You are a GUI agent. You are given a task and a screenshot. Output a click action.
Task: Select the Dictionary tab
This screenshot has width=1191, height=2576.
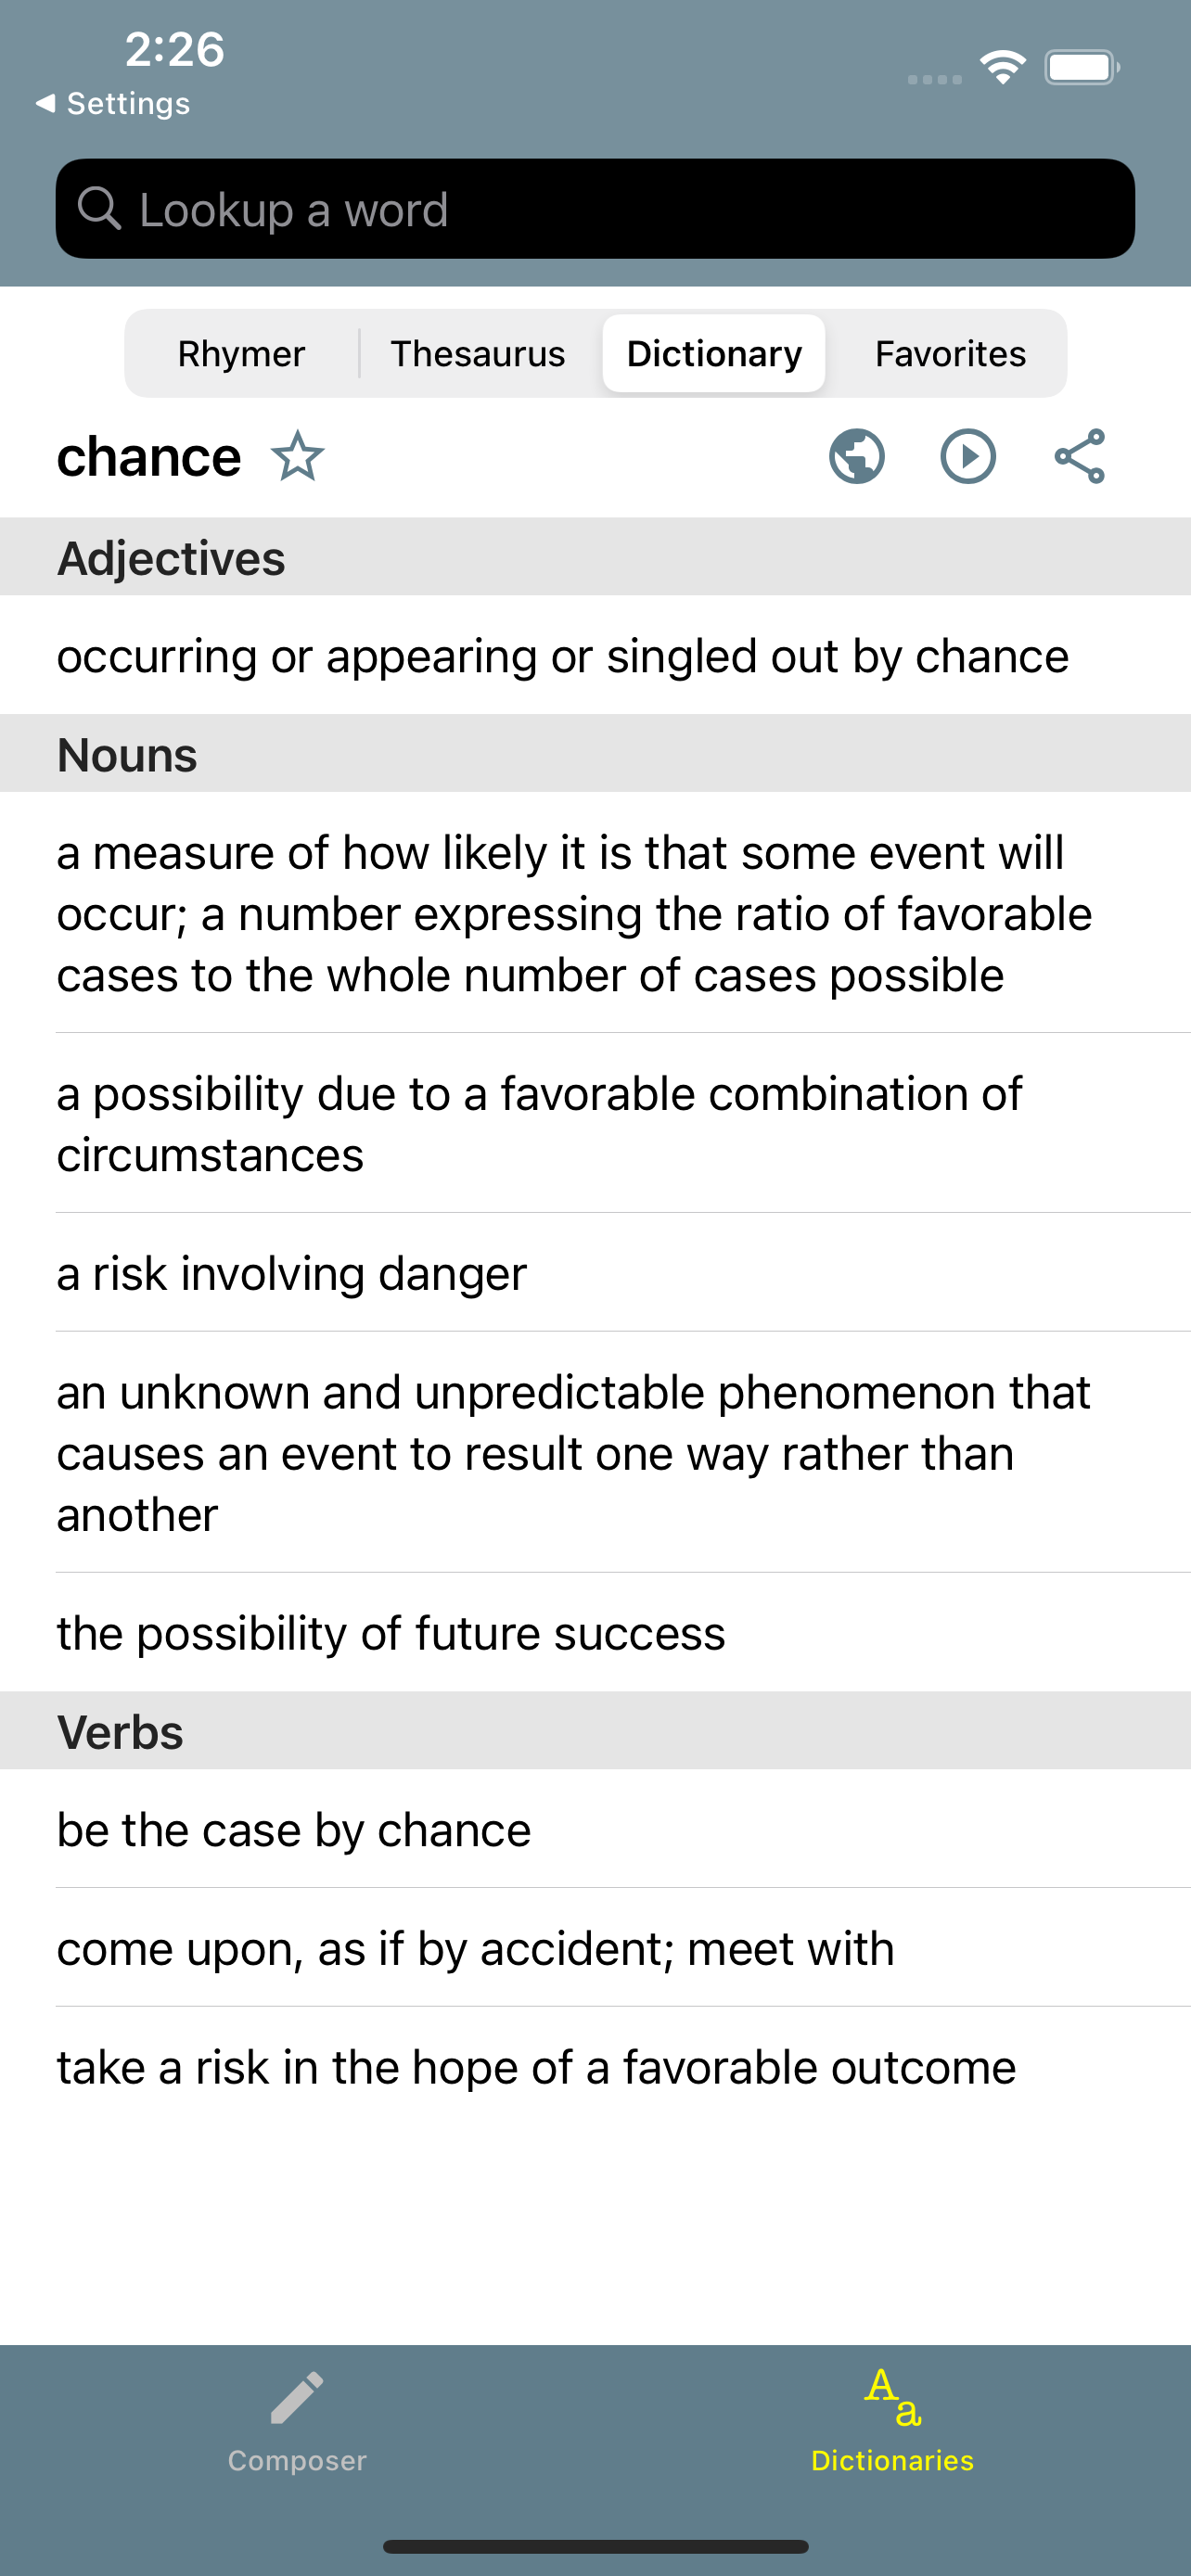click(x=714, y=354)
